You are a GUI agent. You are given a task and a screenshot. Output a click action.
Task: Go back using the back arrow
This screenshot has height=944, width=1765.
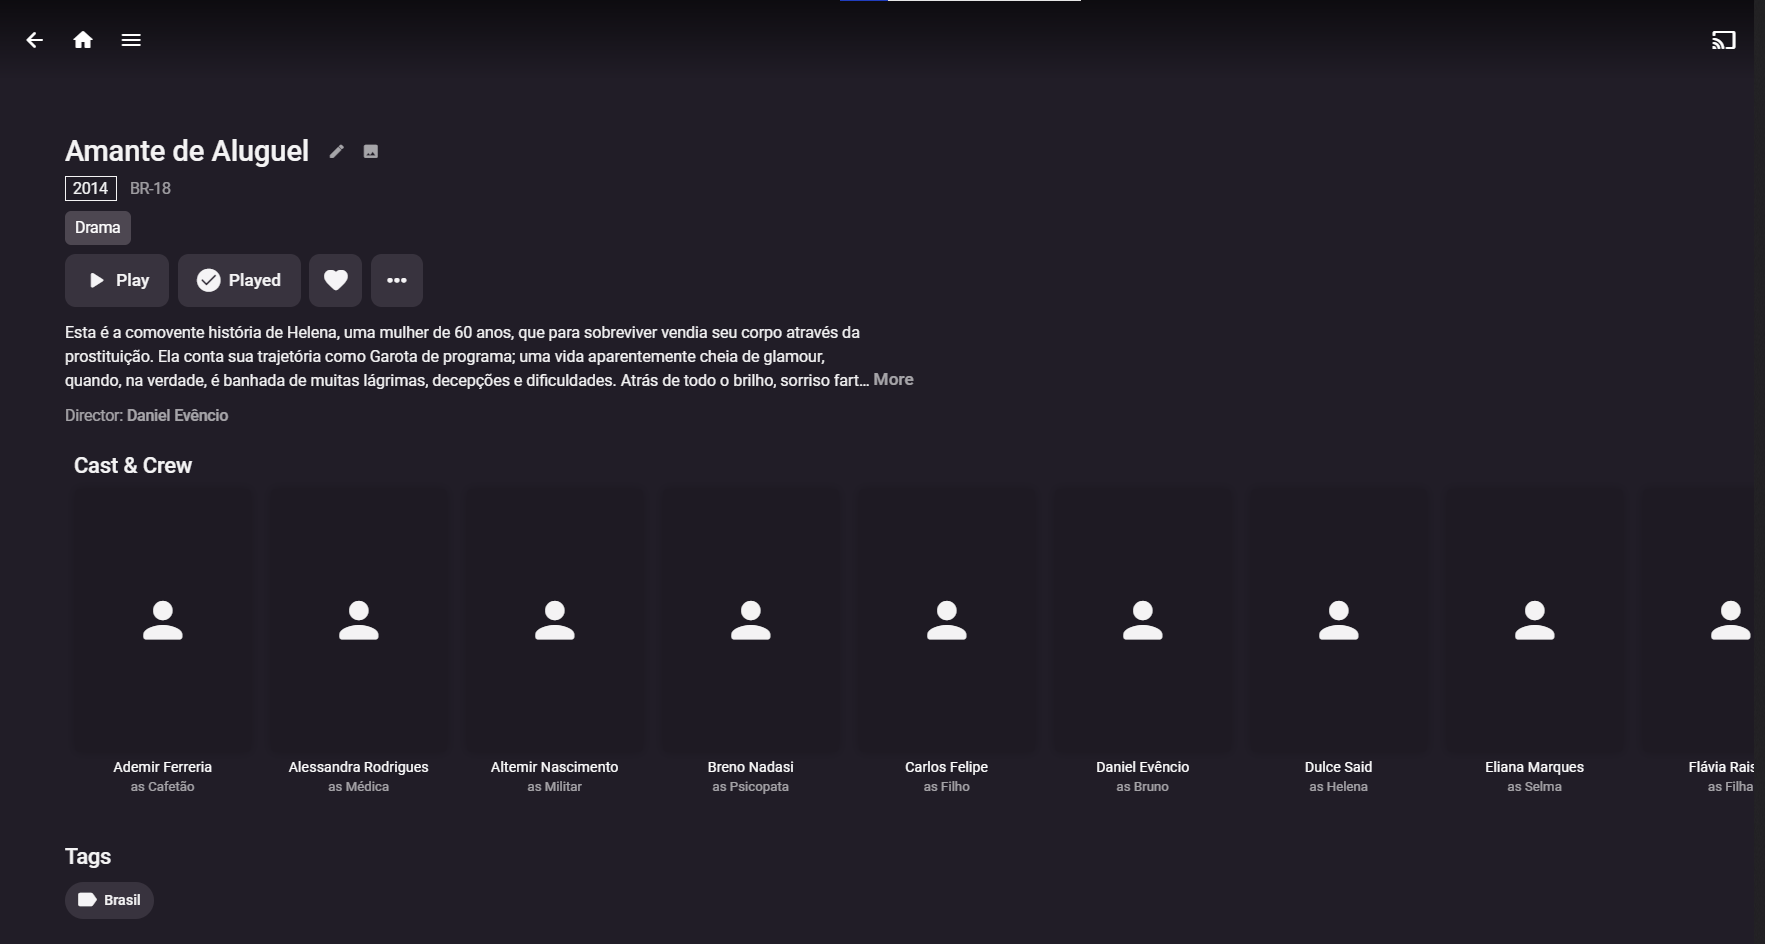click(35, 39)
